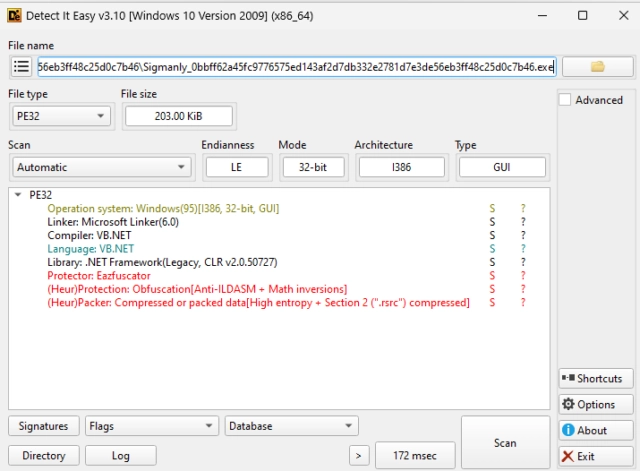Click 'S' next to Protector: Eazfuscator

[492, 275]
